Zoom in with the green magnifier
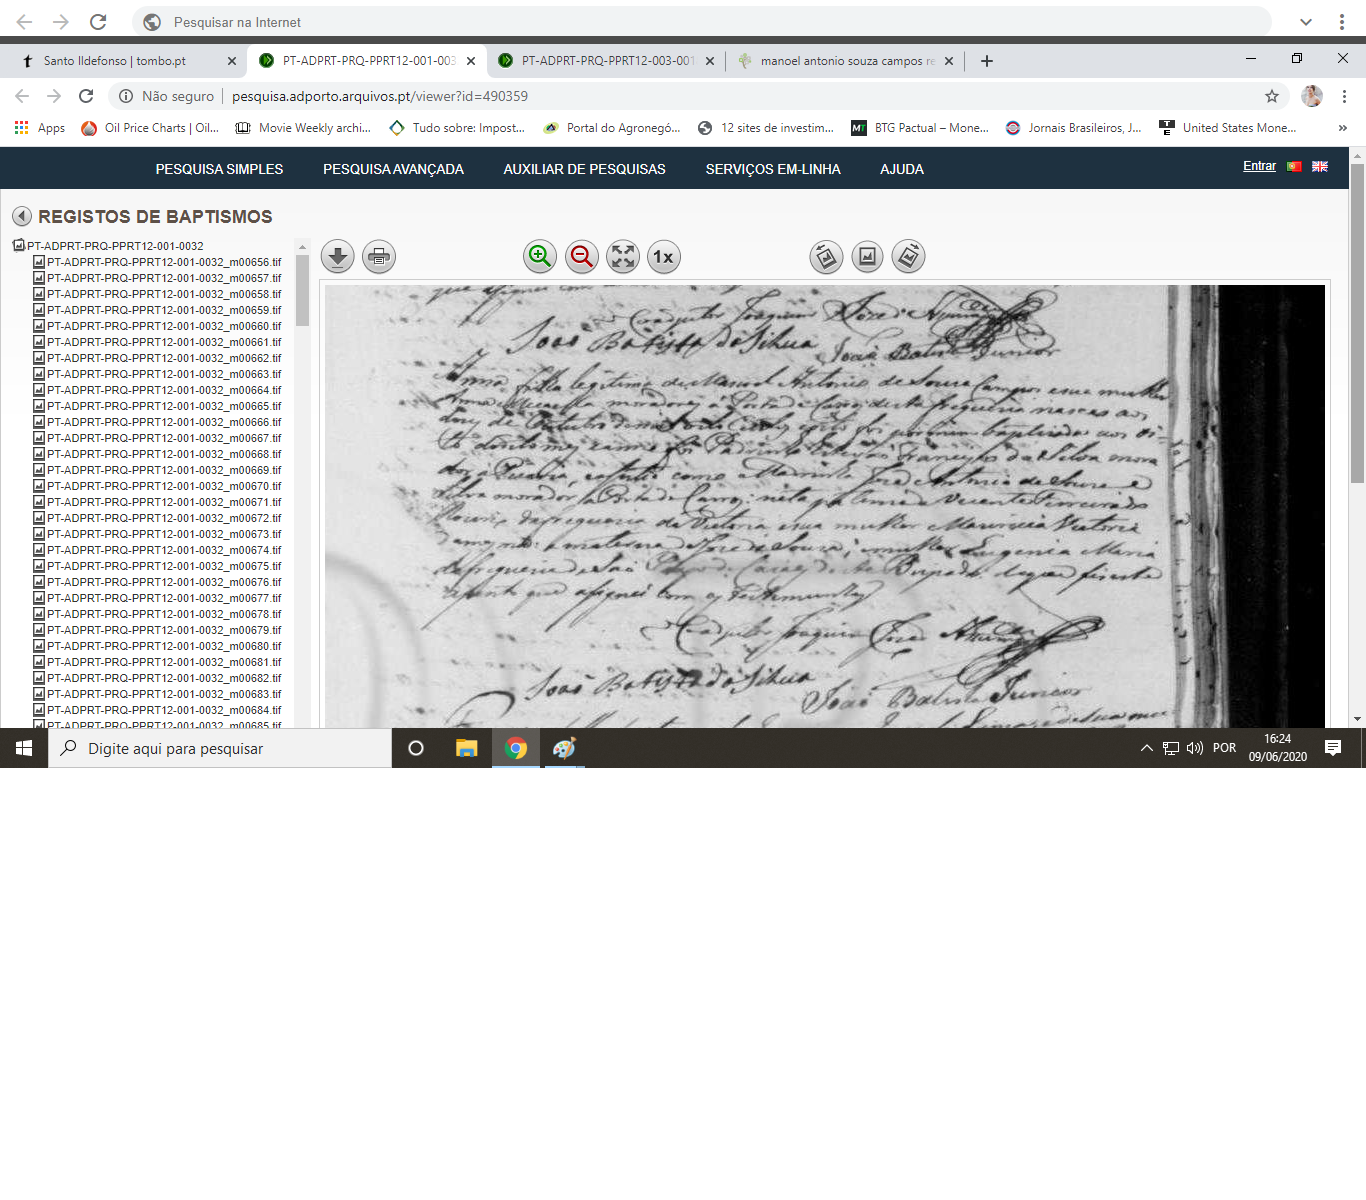This screenshot has width=1366, height=1200. (x=540, y=257)
